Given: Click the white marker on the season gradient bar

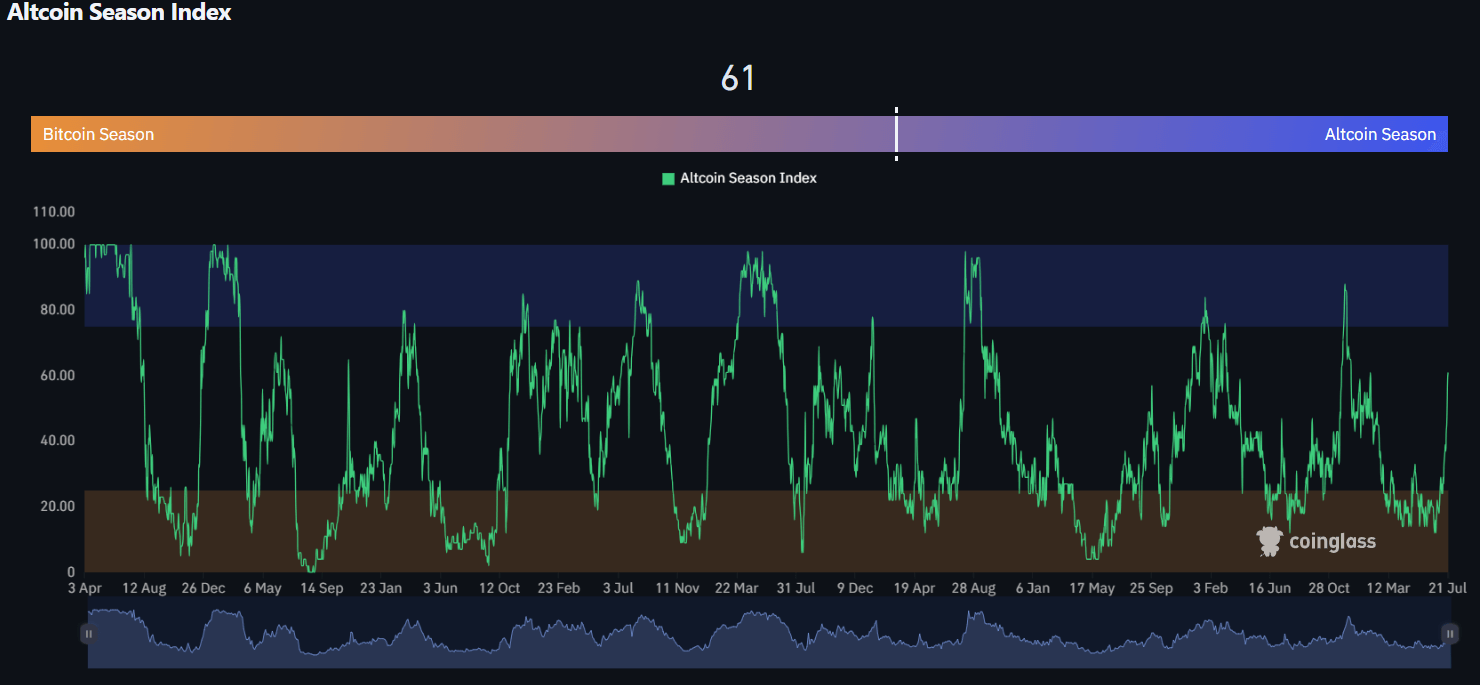Looking at the screenshot, I should [896, 134].
